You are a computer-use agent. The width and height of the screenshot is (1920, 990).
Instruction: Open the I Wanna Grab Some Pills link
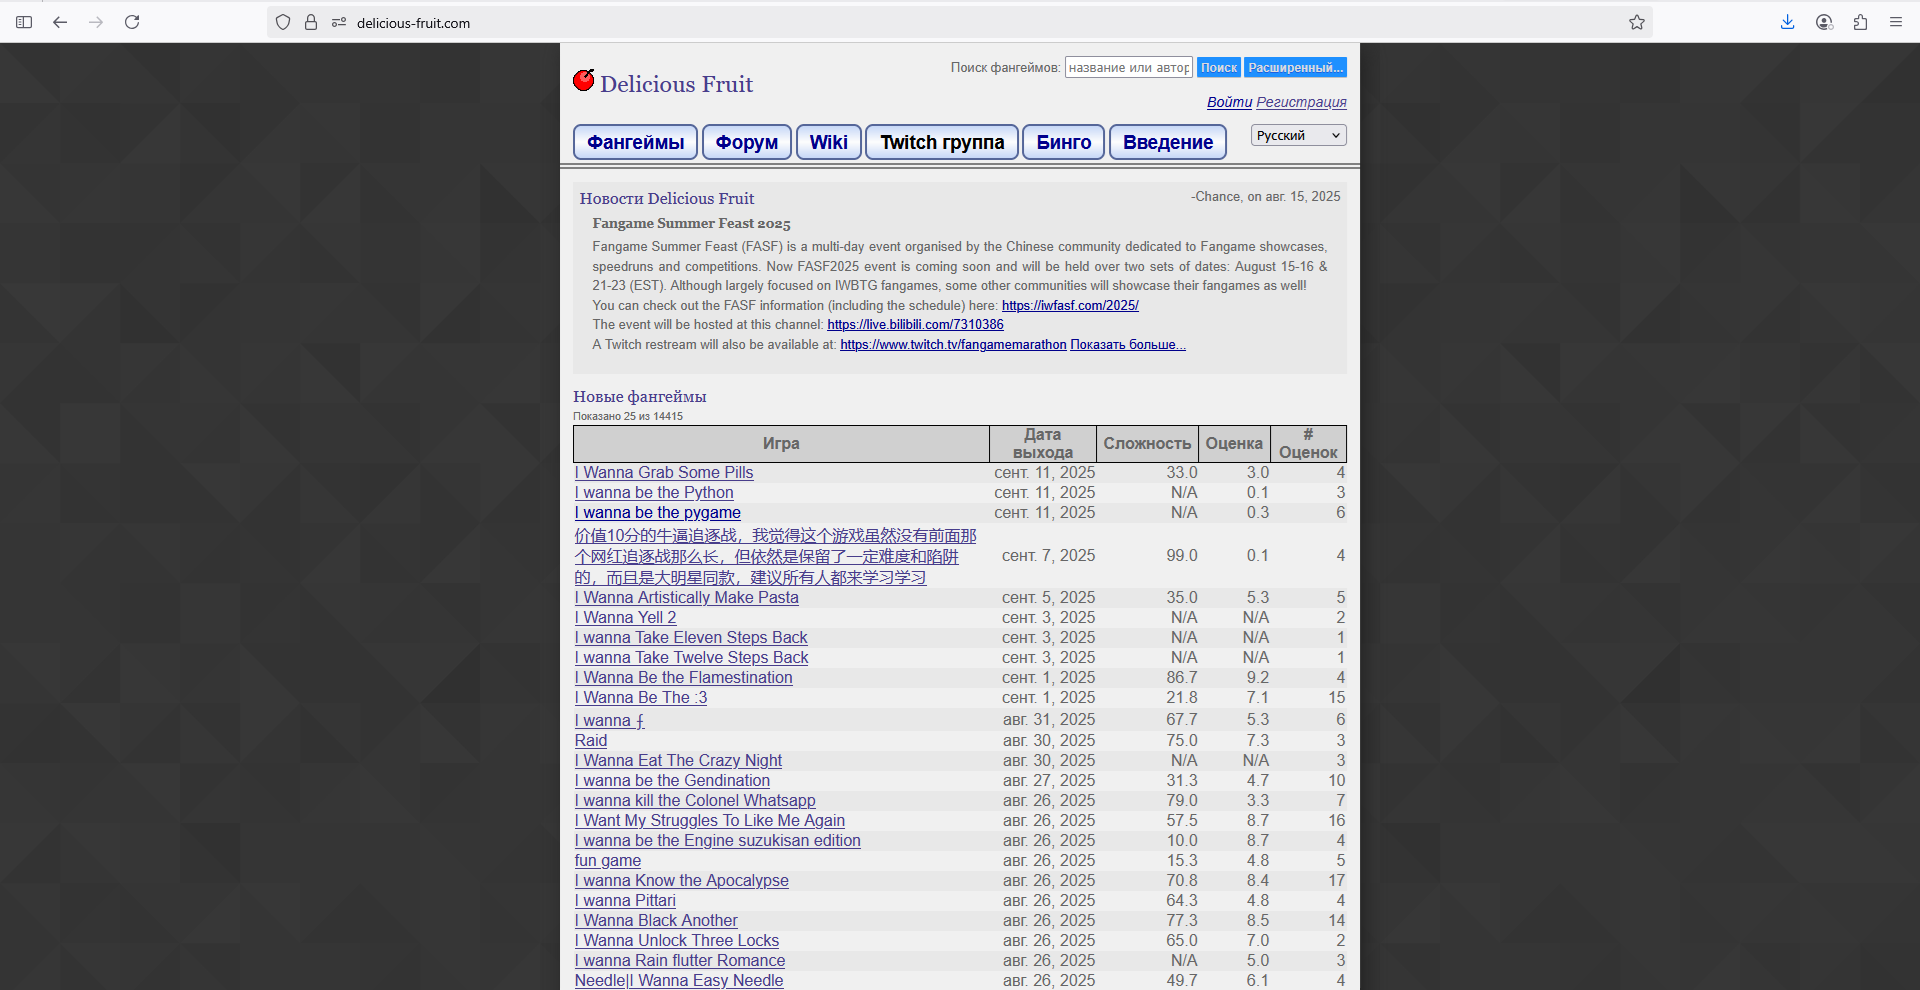664,473
